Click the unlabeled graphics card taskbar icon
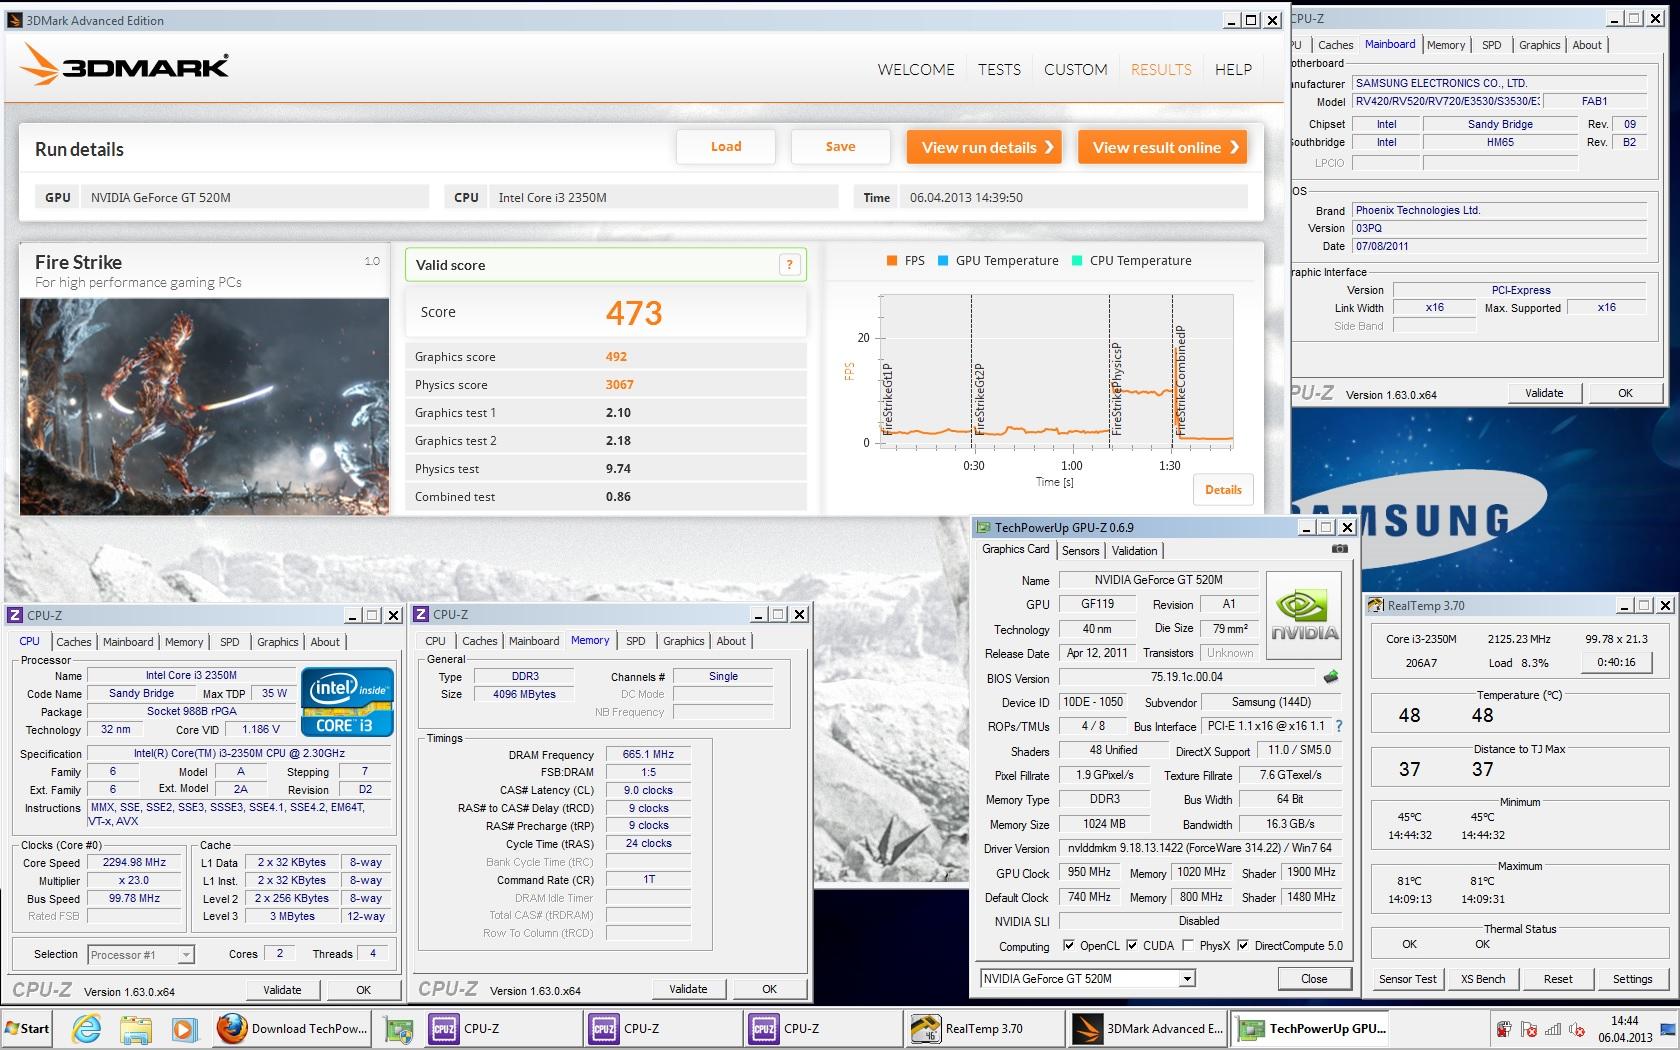 pyautogui.click(x=399, y=1028)
